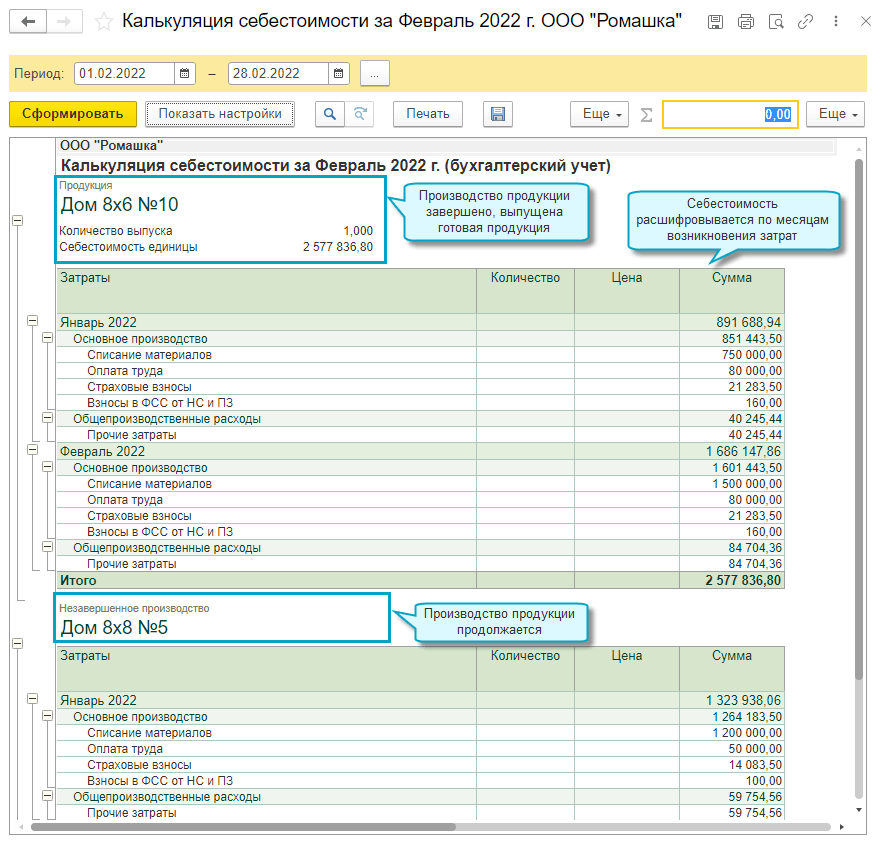Image resolution: width=884 pixels, height=843 pixels.
Task: Go back with the left arrow button
Action: click(28, 21)
